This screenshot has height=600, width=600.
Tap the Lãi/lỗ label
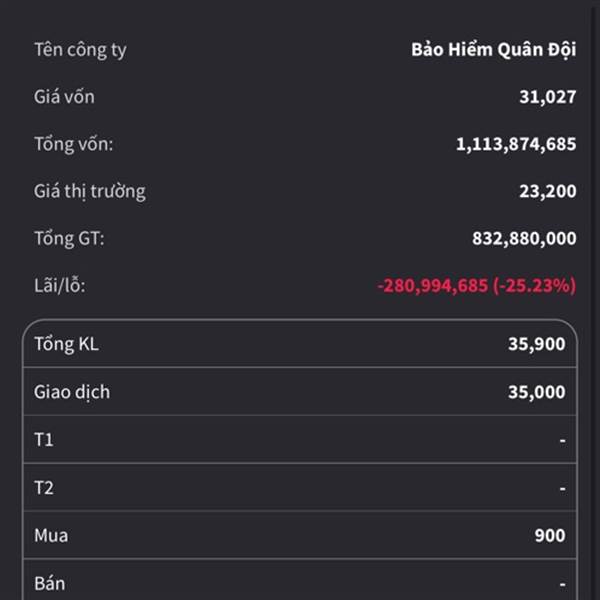60,285
